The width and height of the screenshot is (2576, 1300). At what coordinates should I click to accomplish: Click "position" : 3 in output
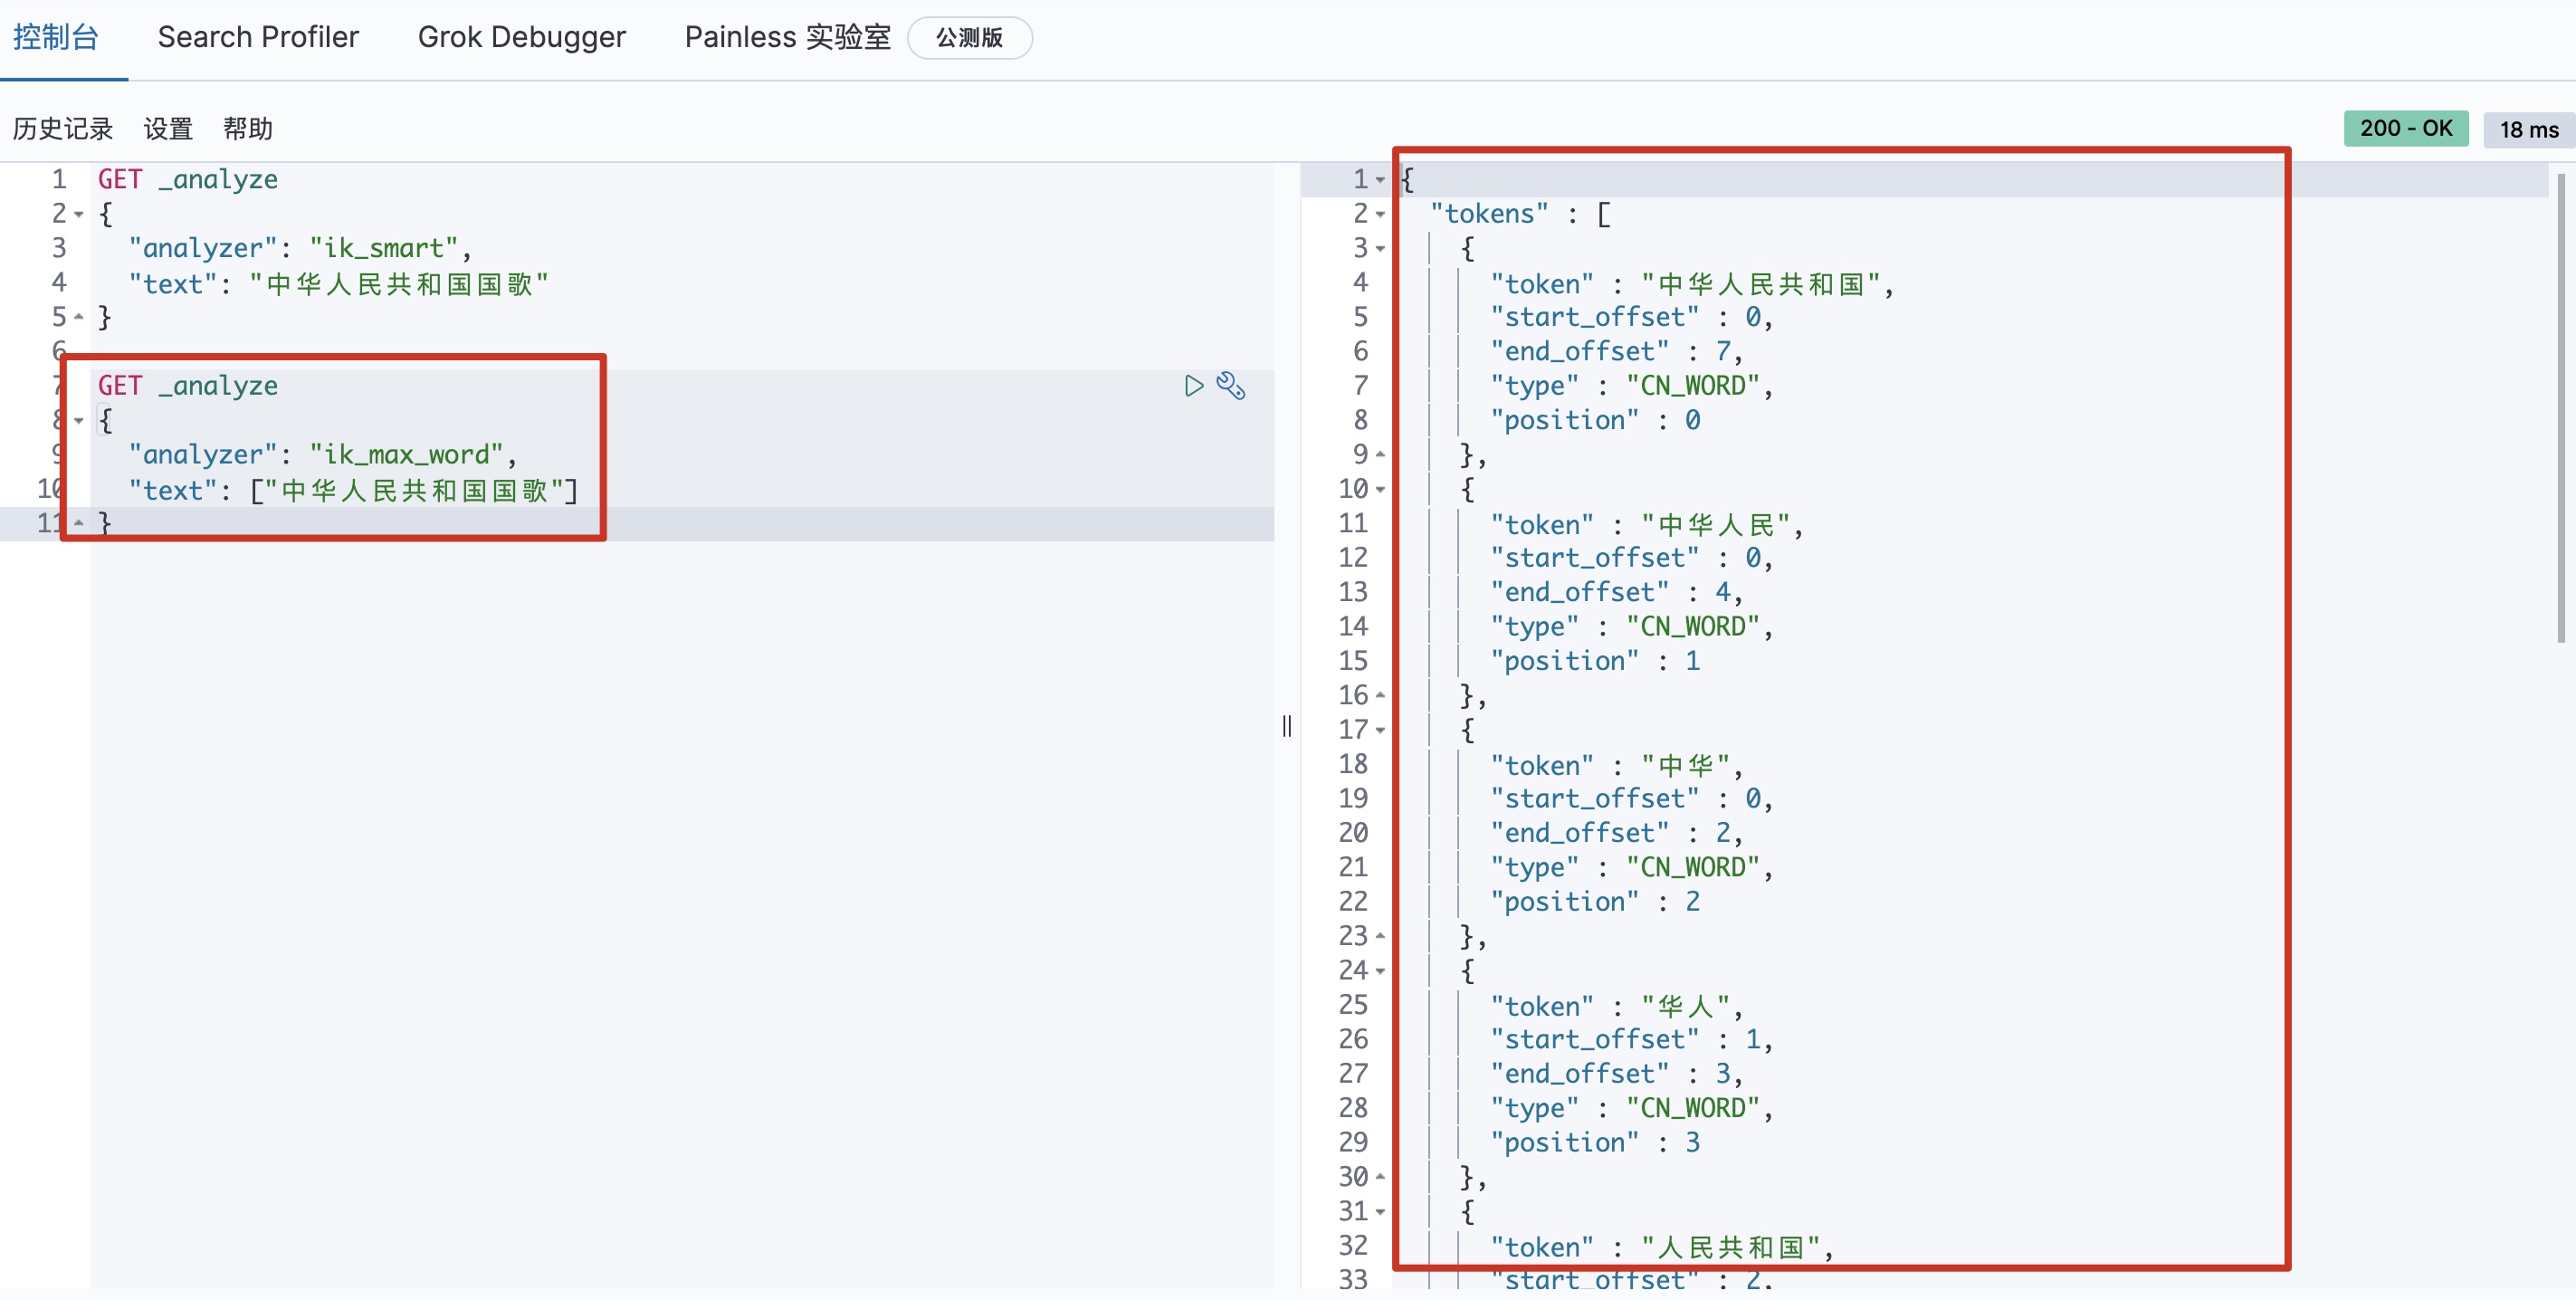[x=1595, y=1143]
